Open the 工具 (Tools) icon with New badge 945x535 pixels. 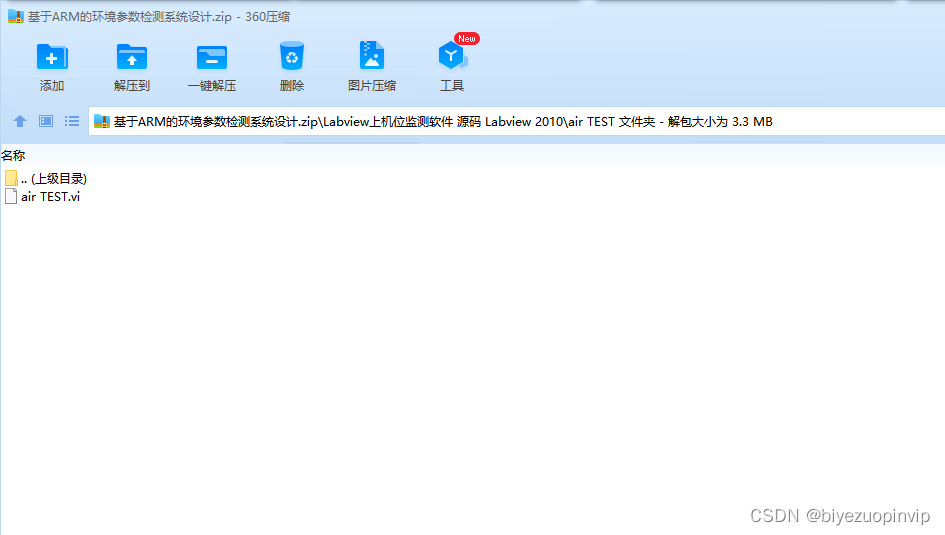(452, 56)
